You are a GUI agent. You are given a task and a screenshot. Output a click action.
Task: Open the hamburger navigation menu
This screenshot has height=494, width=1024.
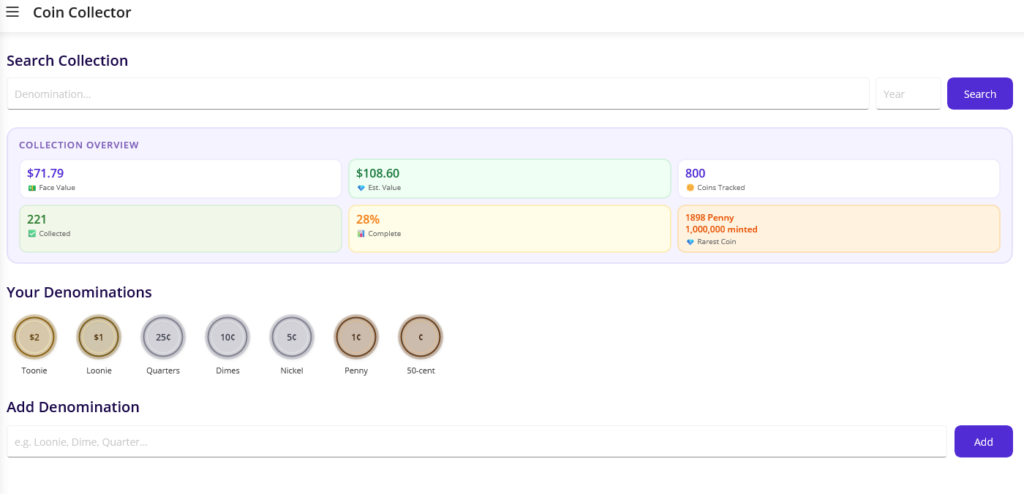pos(13,13)
